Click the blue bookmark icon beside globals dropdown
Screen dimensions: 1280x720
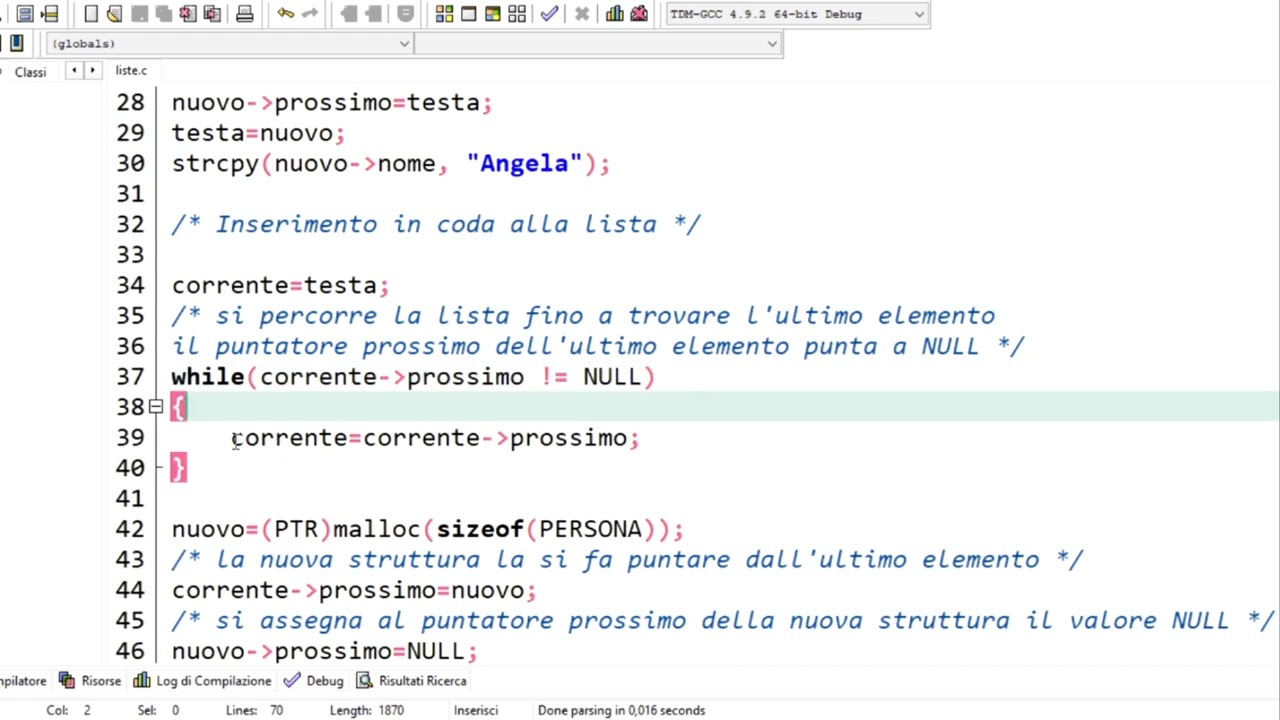pos(16,43)
